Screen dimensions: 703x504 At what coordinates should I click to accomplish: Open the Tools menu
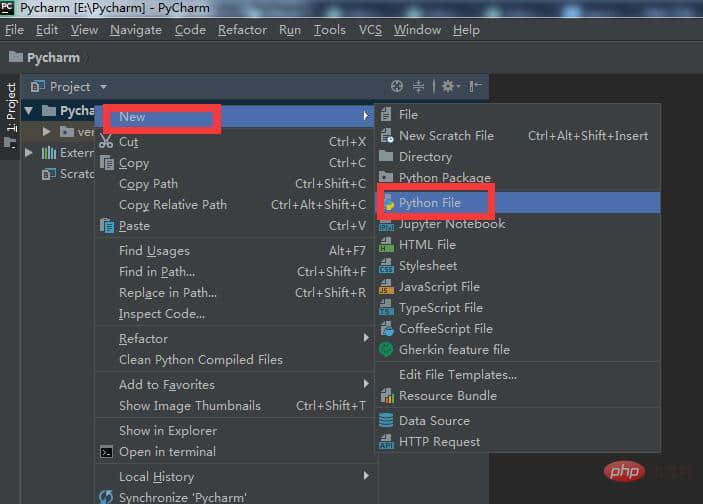330,30
